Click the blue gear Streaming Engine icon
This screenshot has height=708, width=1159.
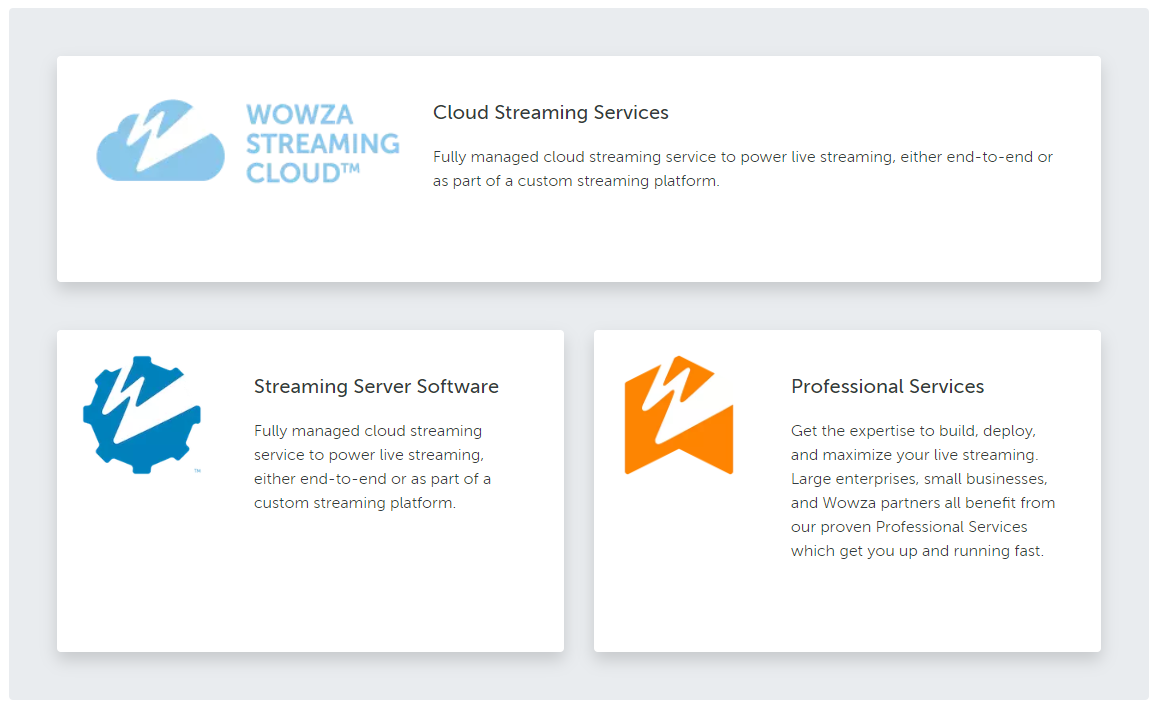(142, 415)
